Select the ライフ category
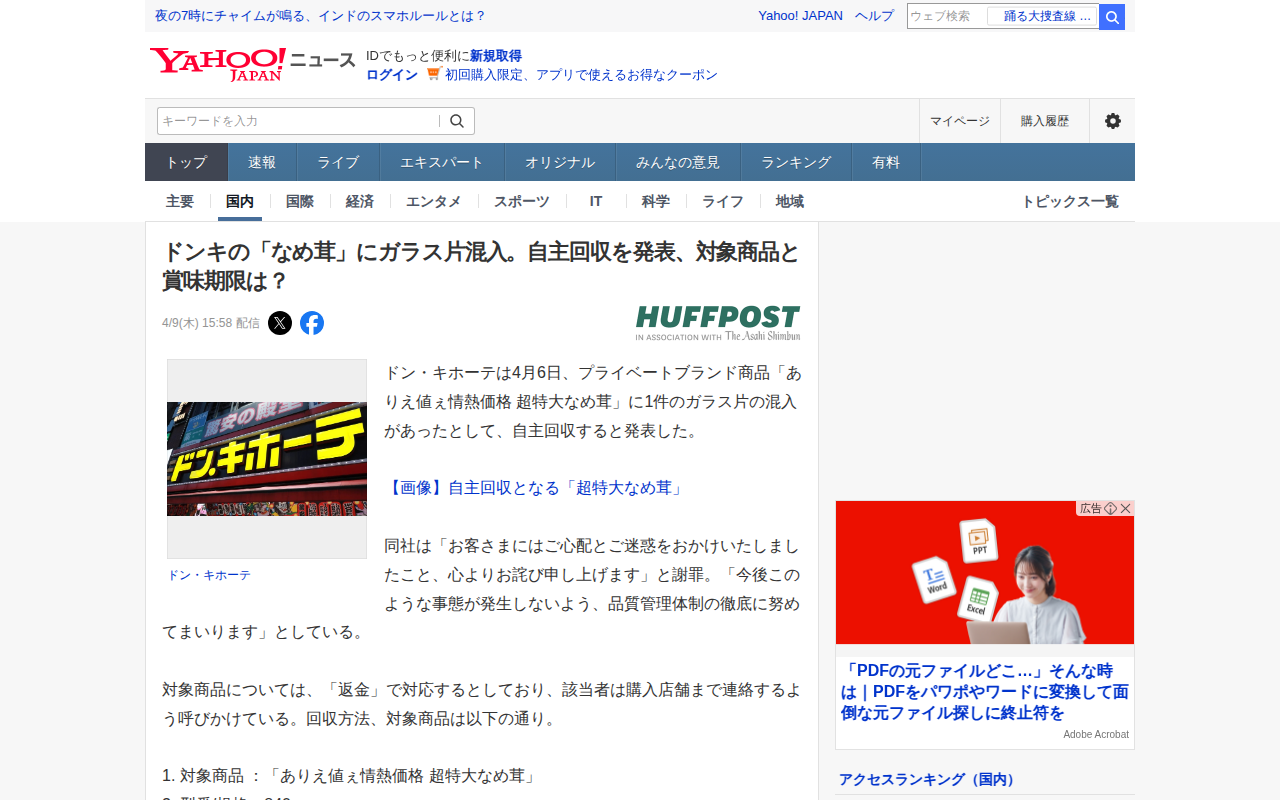 [723, 201]
